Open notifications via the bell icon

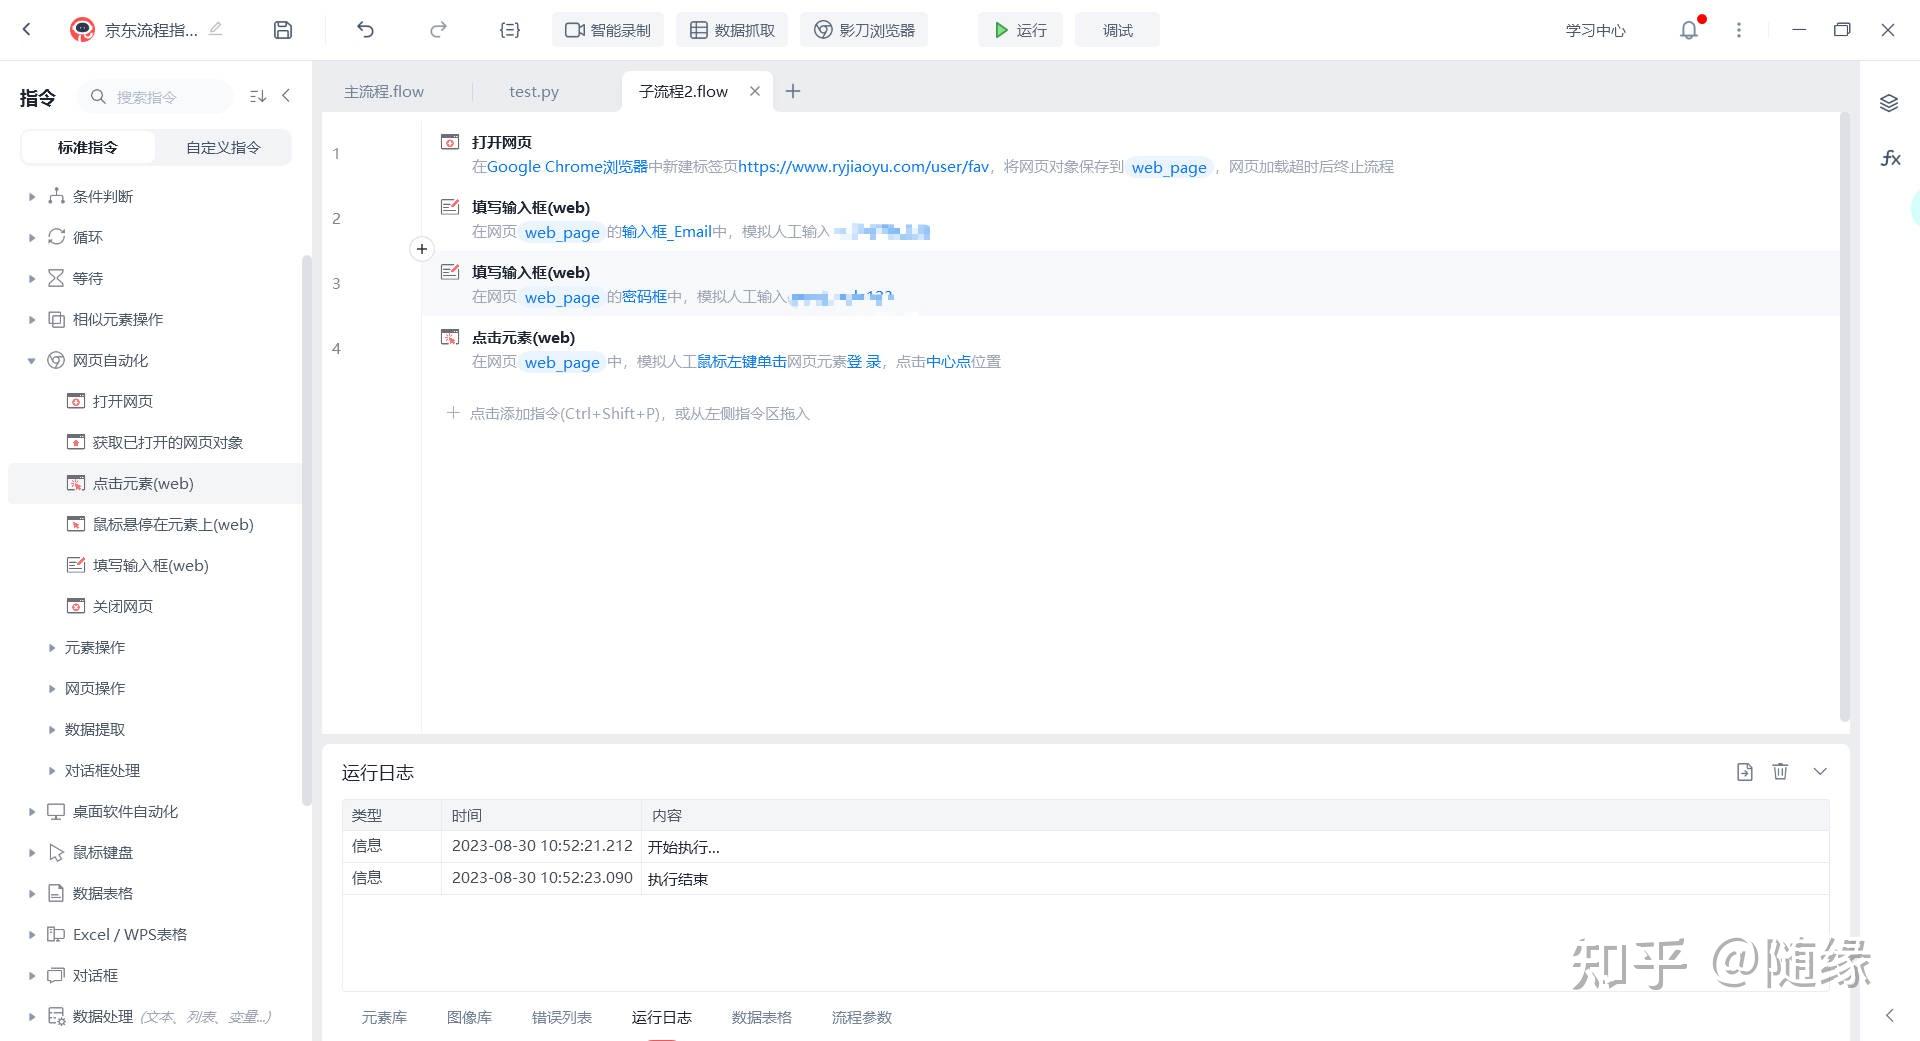click(x=1689, y=29)
